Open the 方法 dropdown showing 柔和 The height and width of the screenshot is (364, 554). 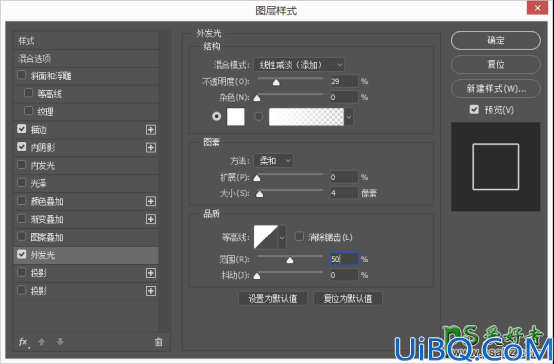273,161
